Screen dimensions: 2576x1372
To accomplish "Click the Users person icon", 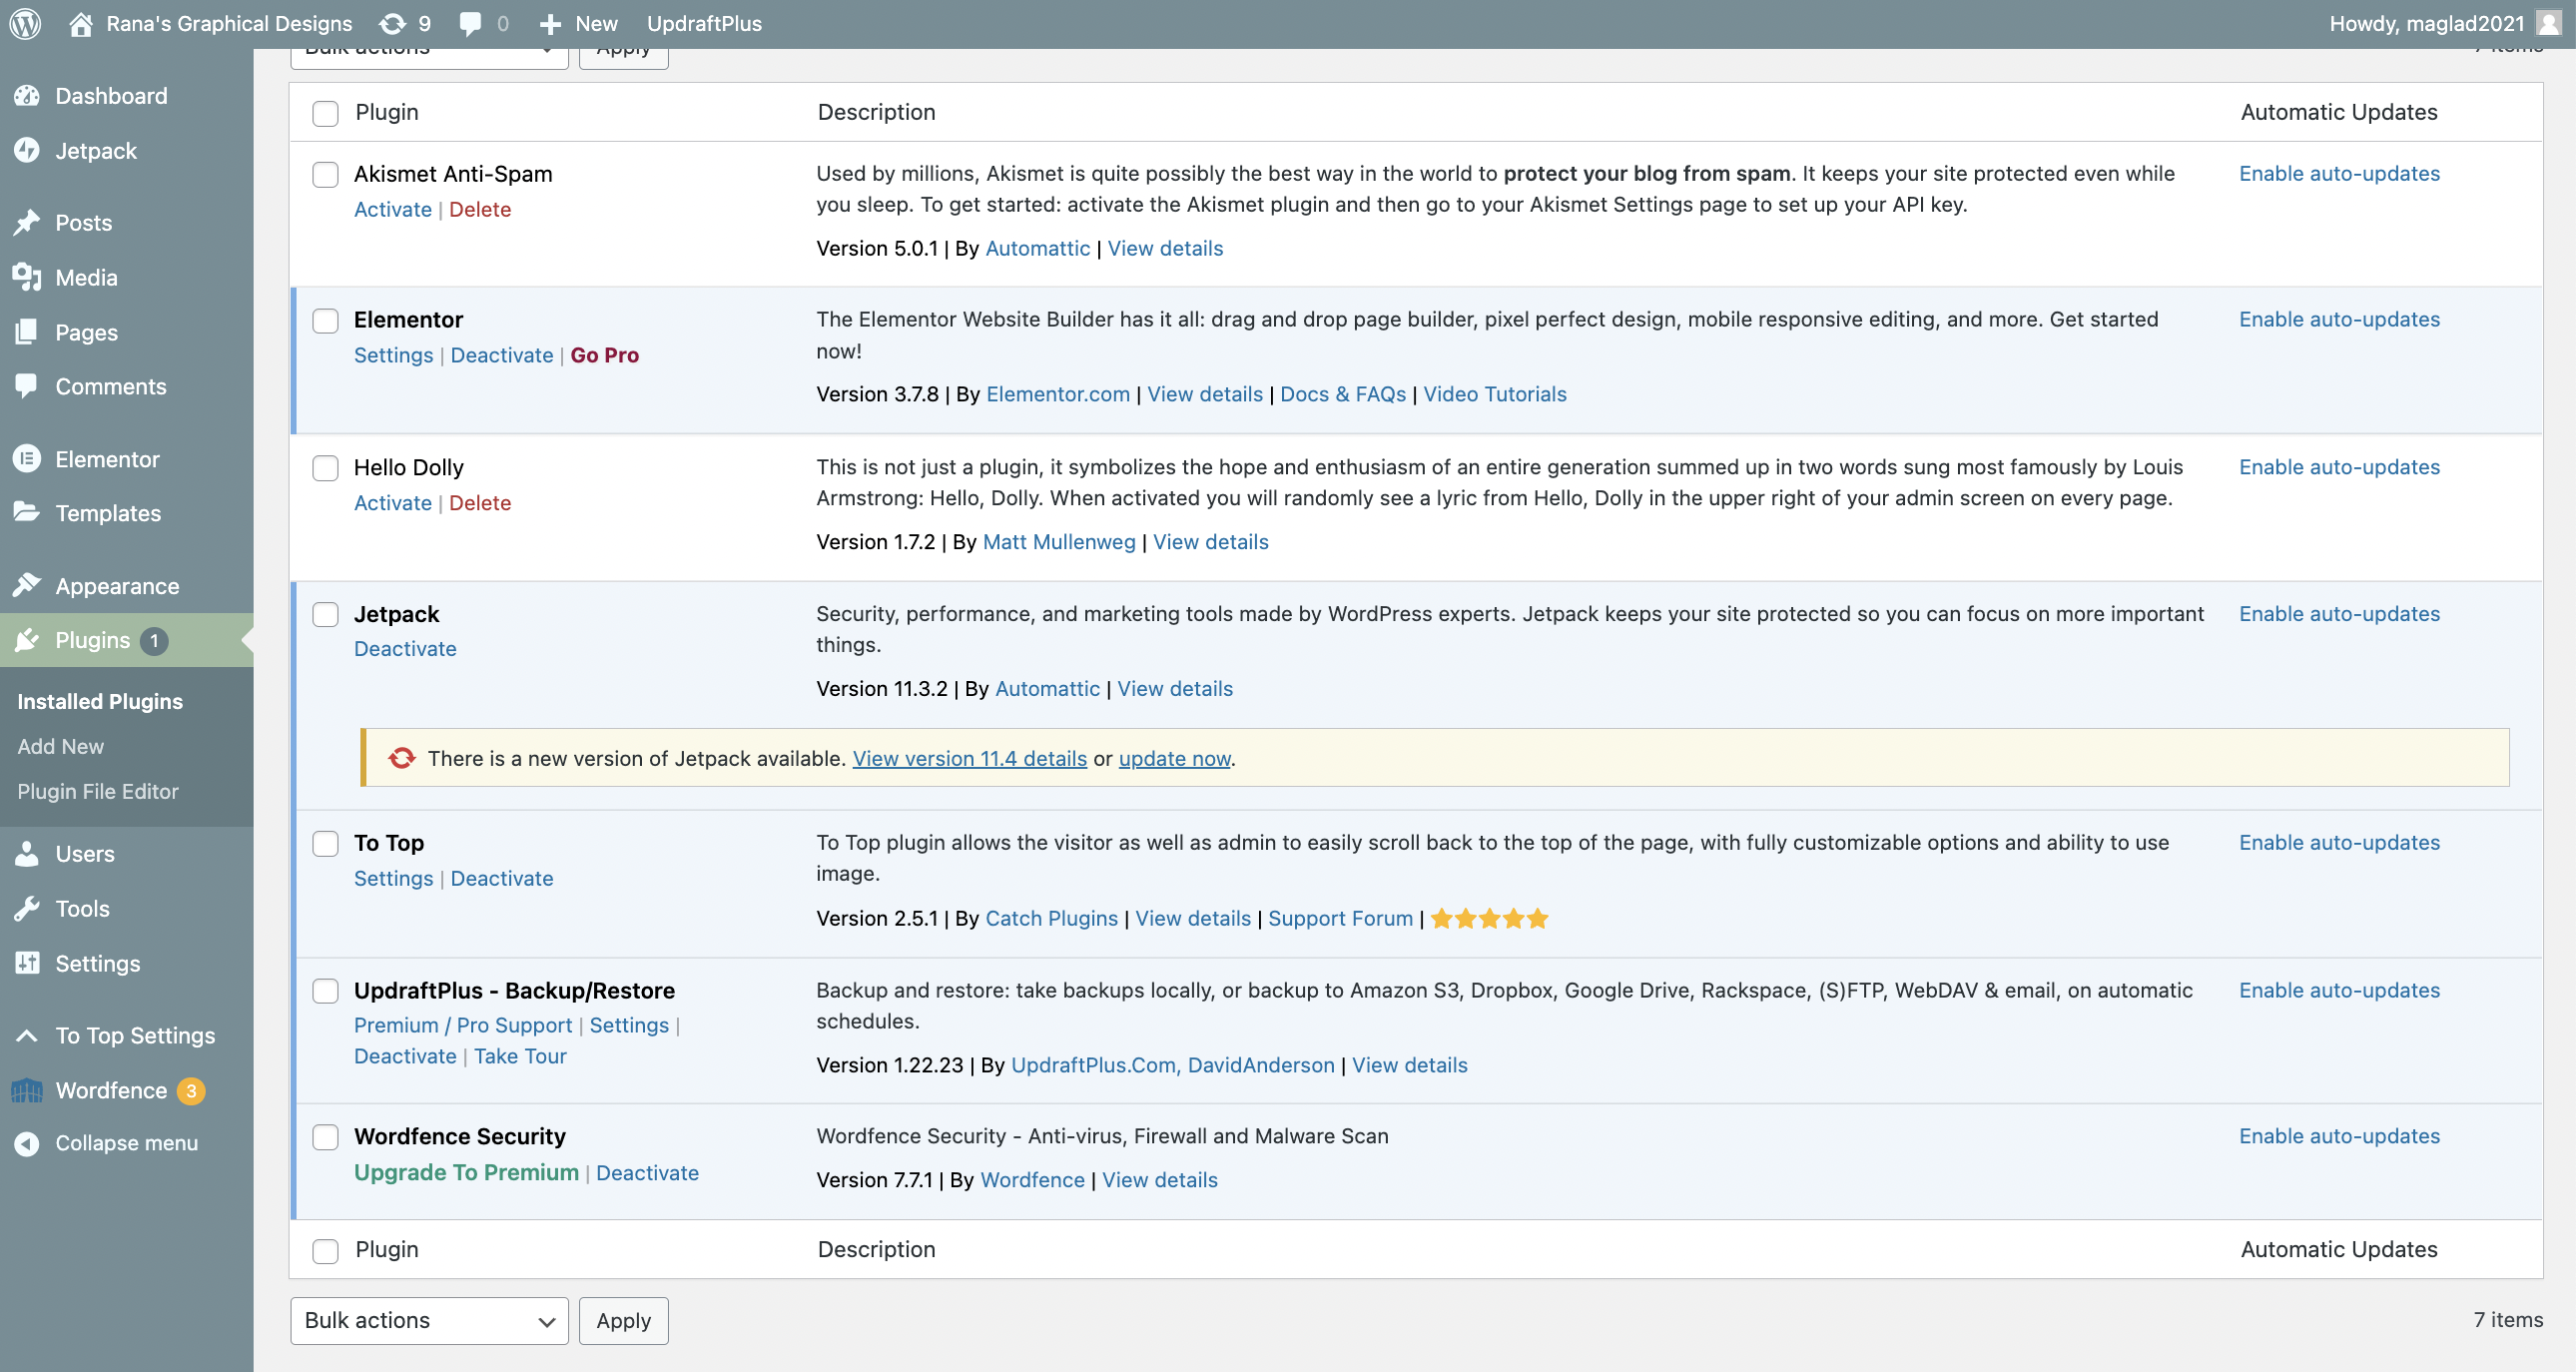I will click(27, 854).
